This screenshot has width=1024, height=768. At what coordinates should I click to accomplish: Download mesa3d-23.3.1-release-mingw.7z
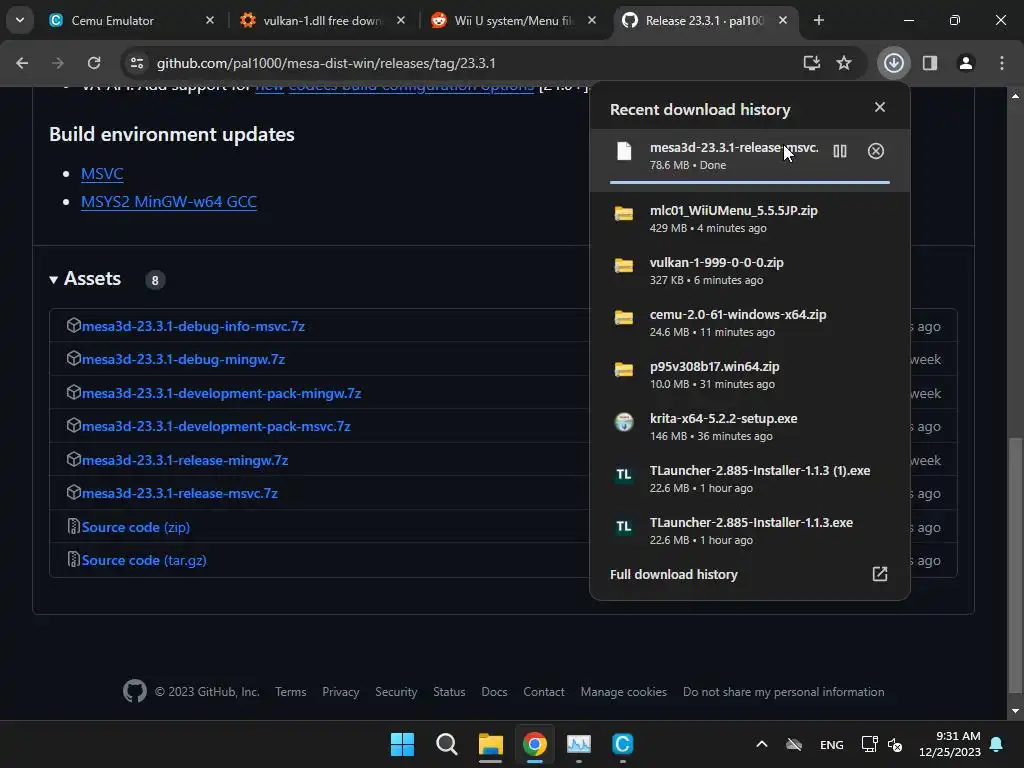(x=185, y=460)
